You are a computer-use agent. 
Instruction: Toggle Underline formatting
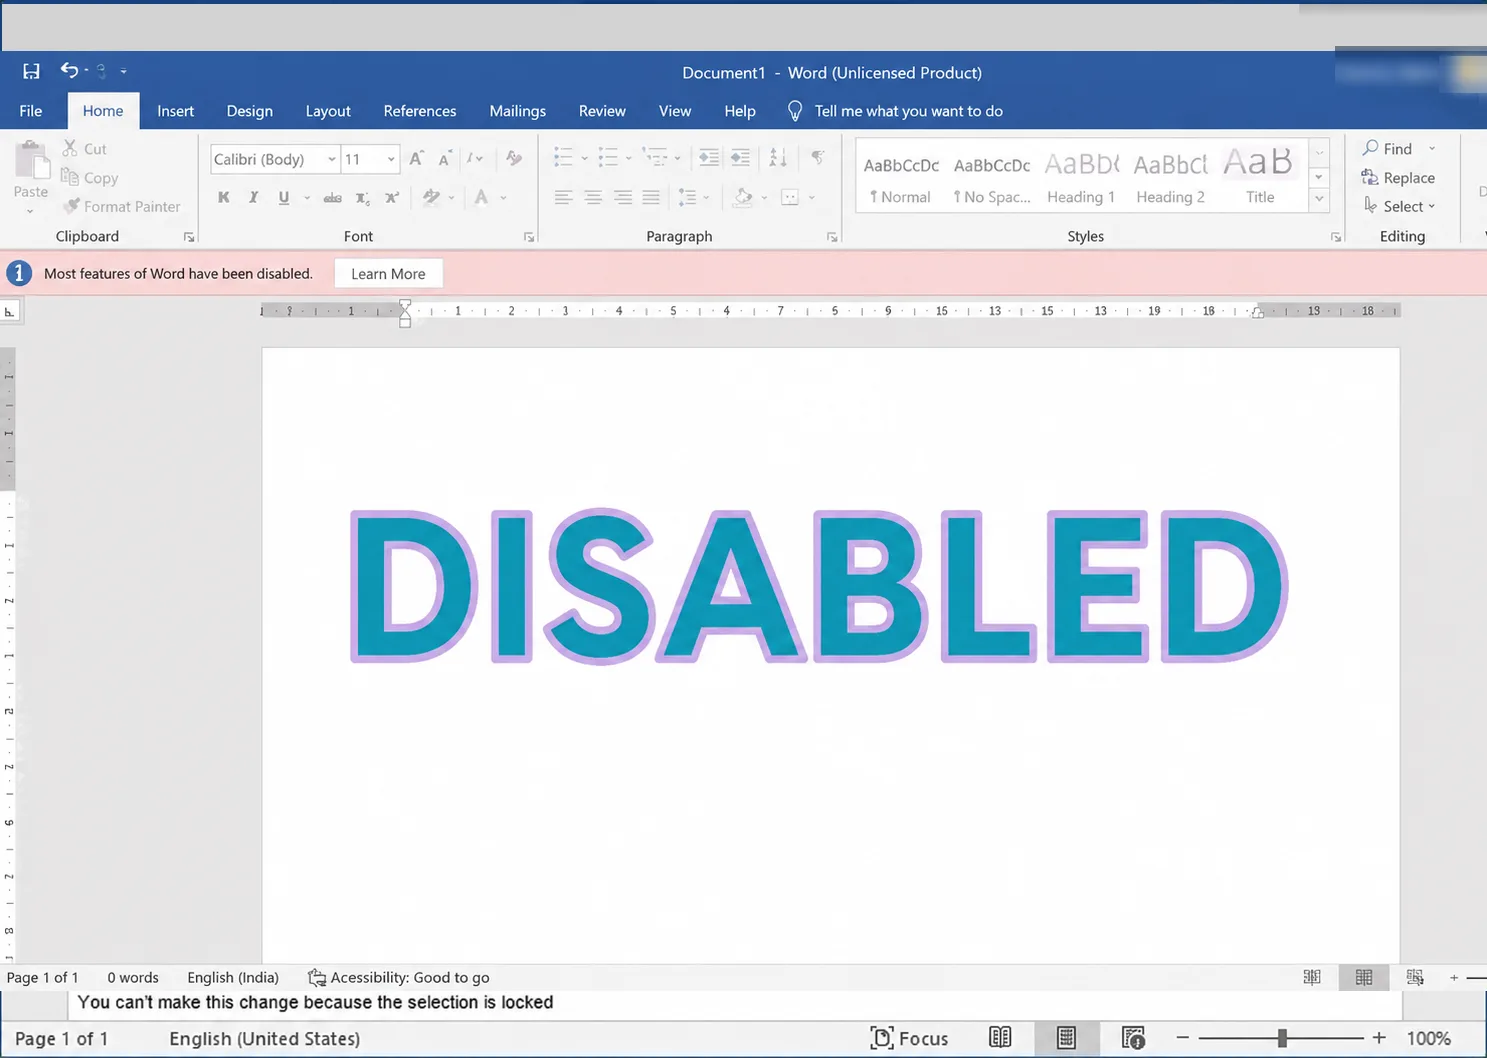point(284,197)
